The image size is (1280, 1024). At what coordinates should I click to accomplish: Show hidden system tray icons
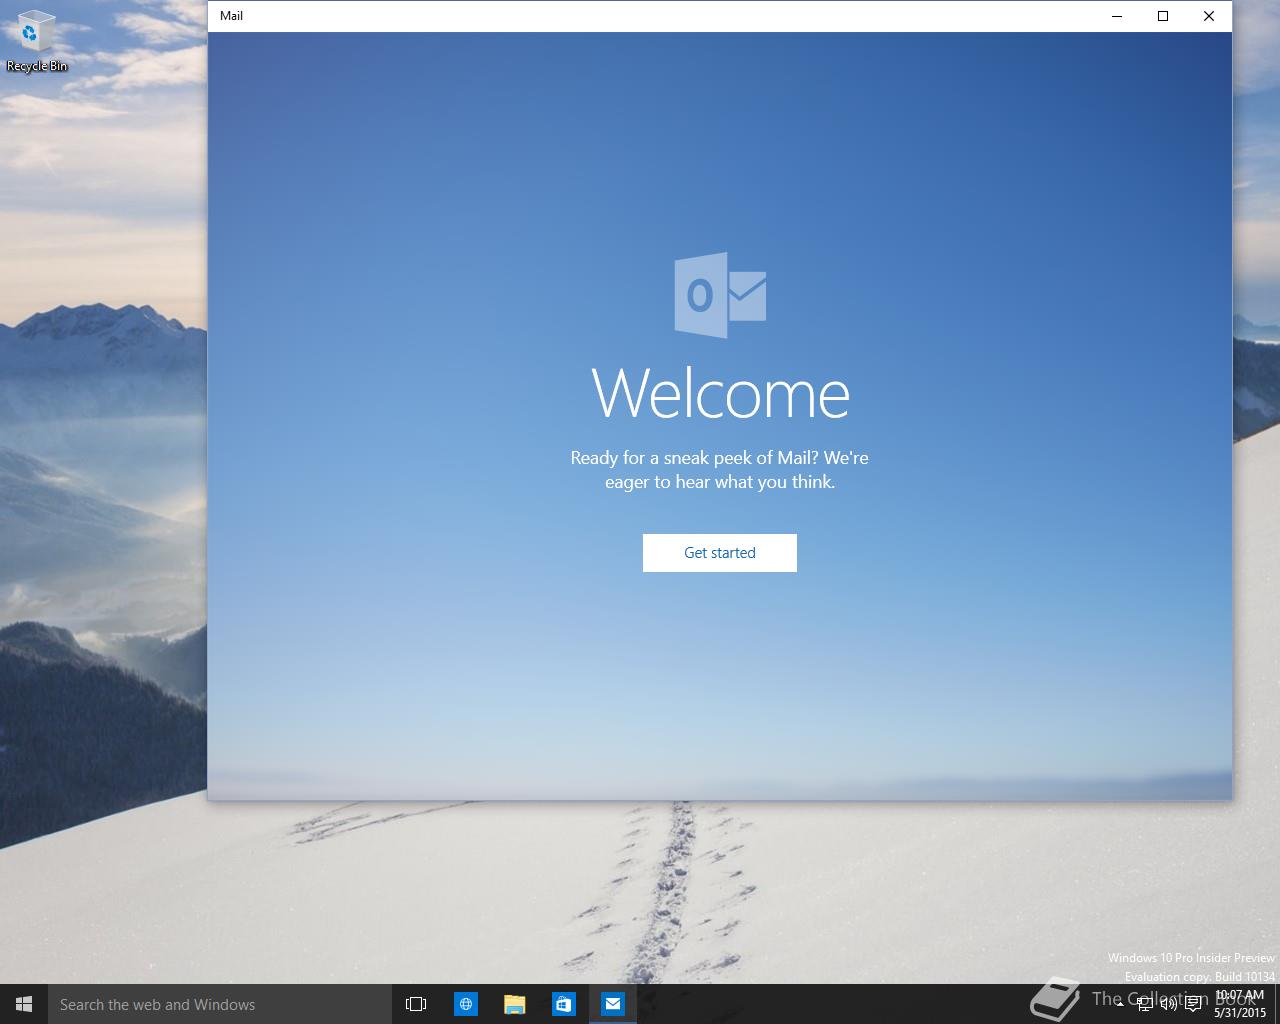tap(1120, 1004)
